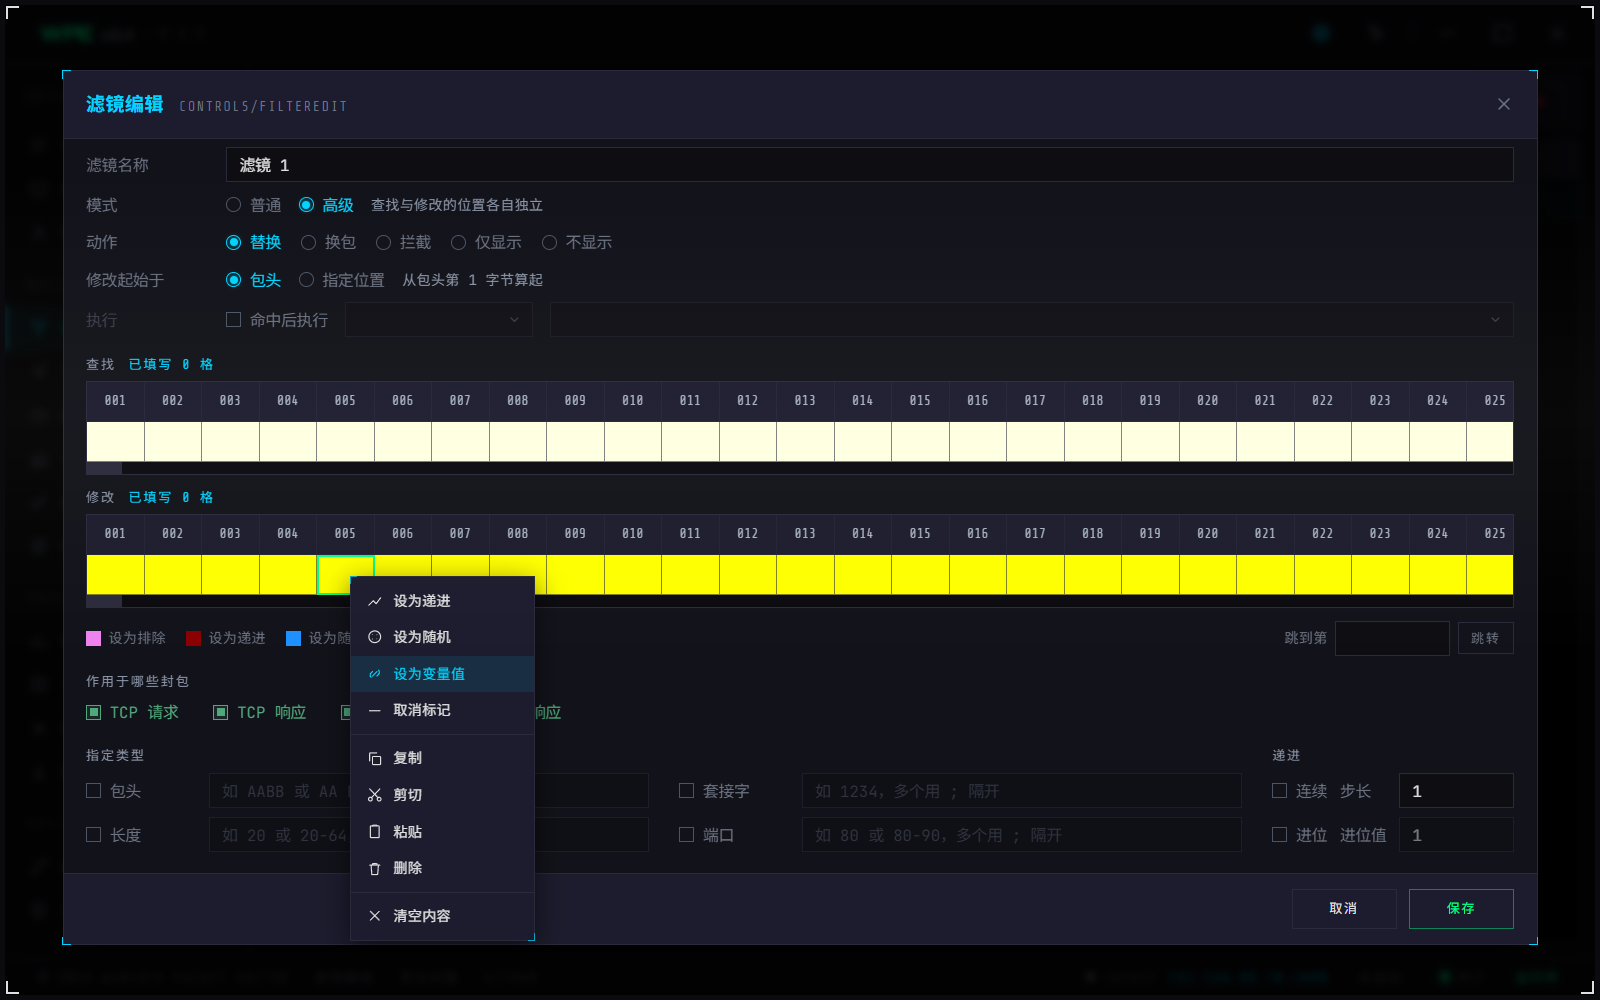Click the clipboard icon beside 粘贴
Image resolution: width=1600 pixels, height=1000 pixels.
[375, 832]
